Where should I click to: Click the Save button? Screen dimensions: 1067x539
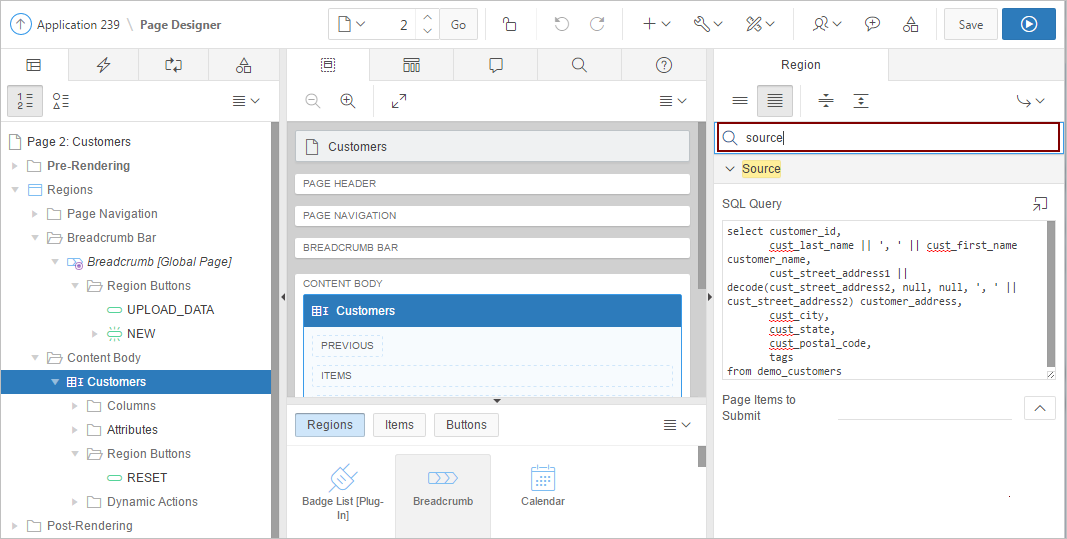[970, 25]
